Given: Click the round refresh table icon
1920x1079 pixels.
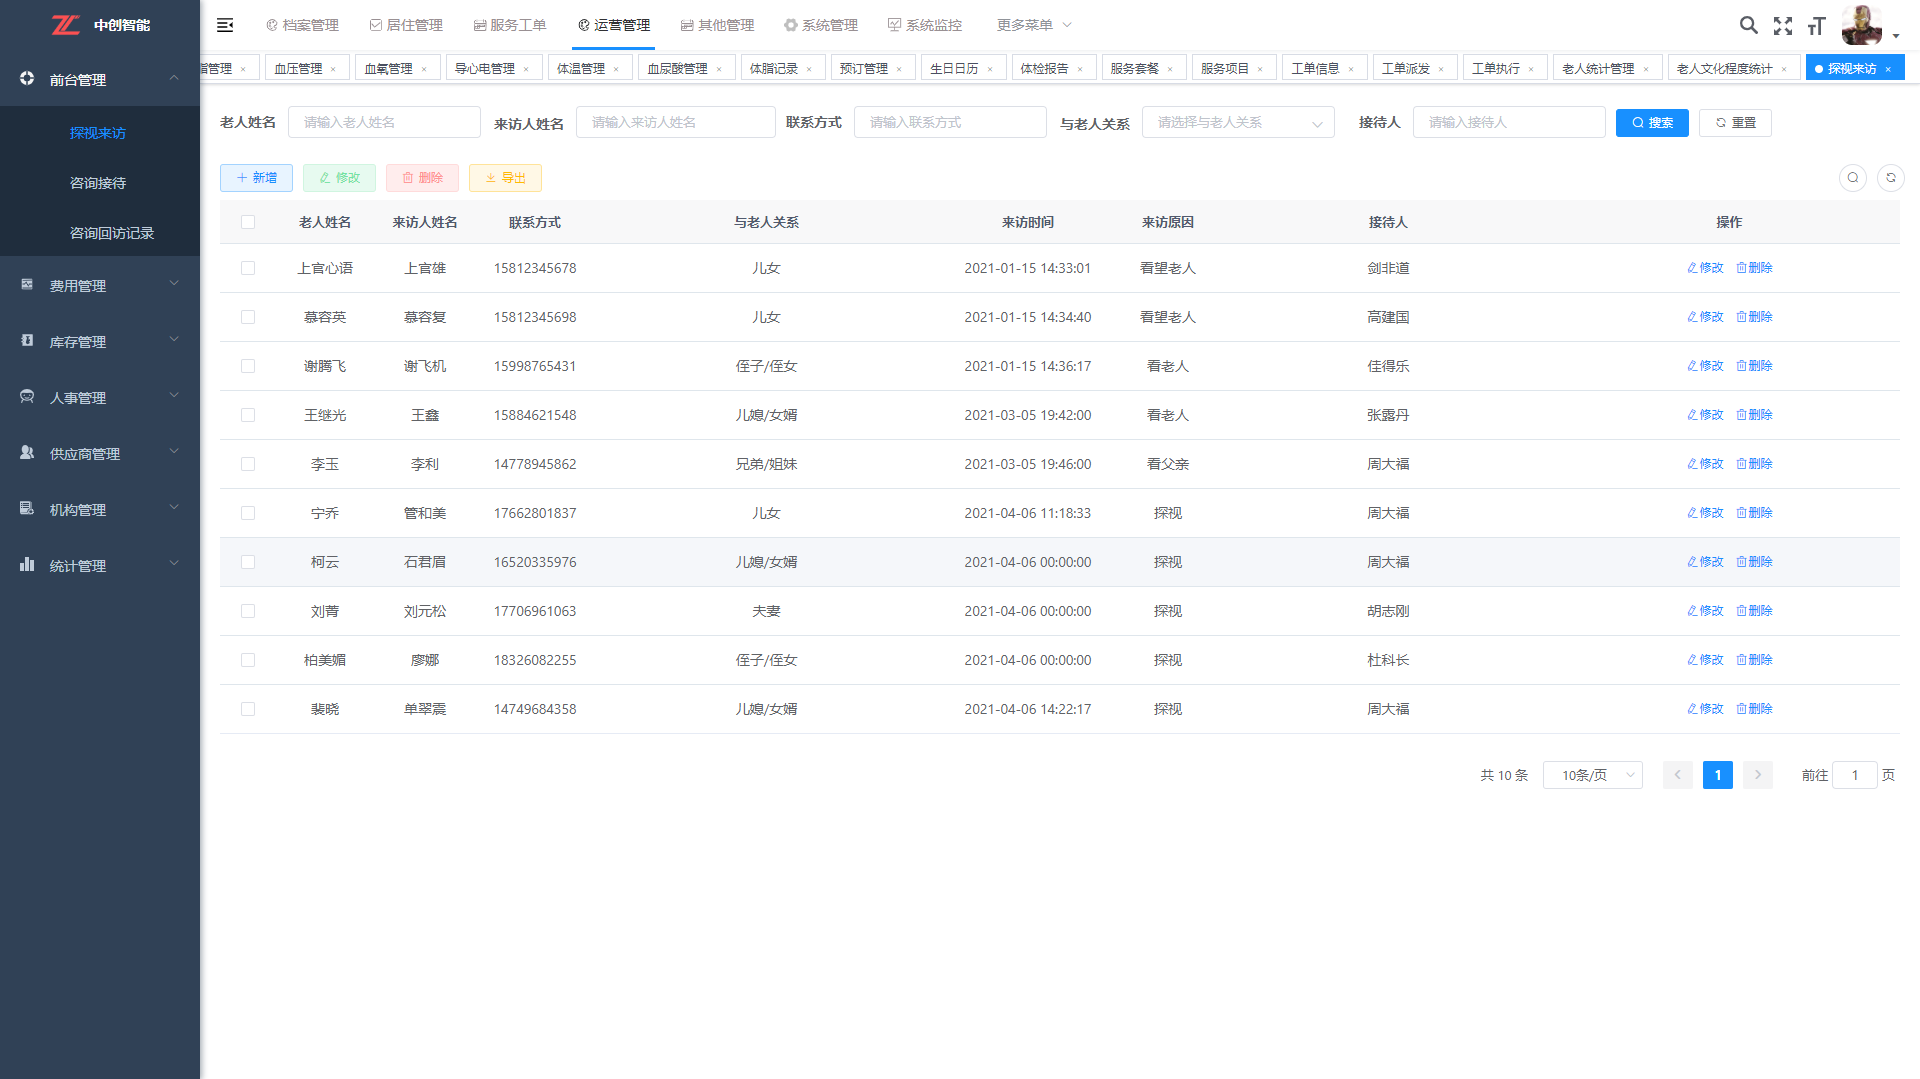Looking at the screenshot, I should click(x=1890, y=178).
